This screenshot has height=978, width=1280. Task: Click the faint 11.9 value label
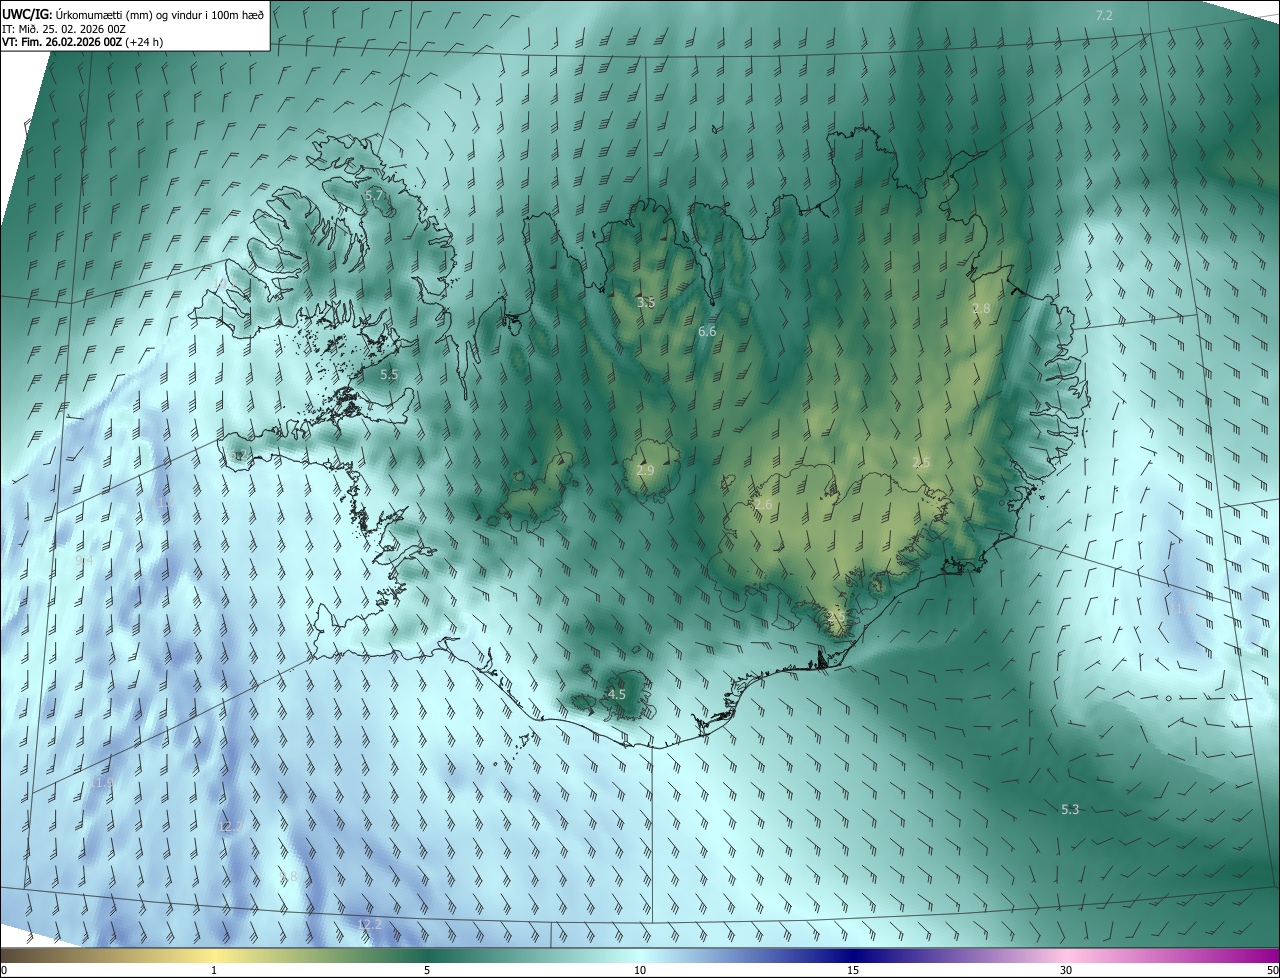(102, 782)
